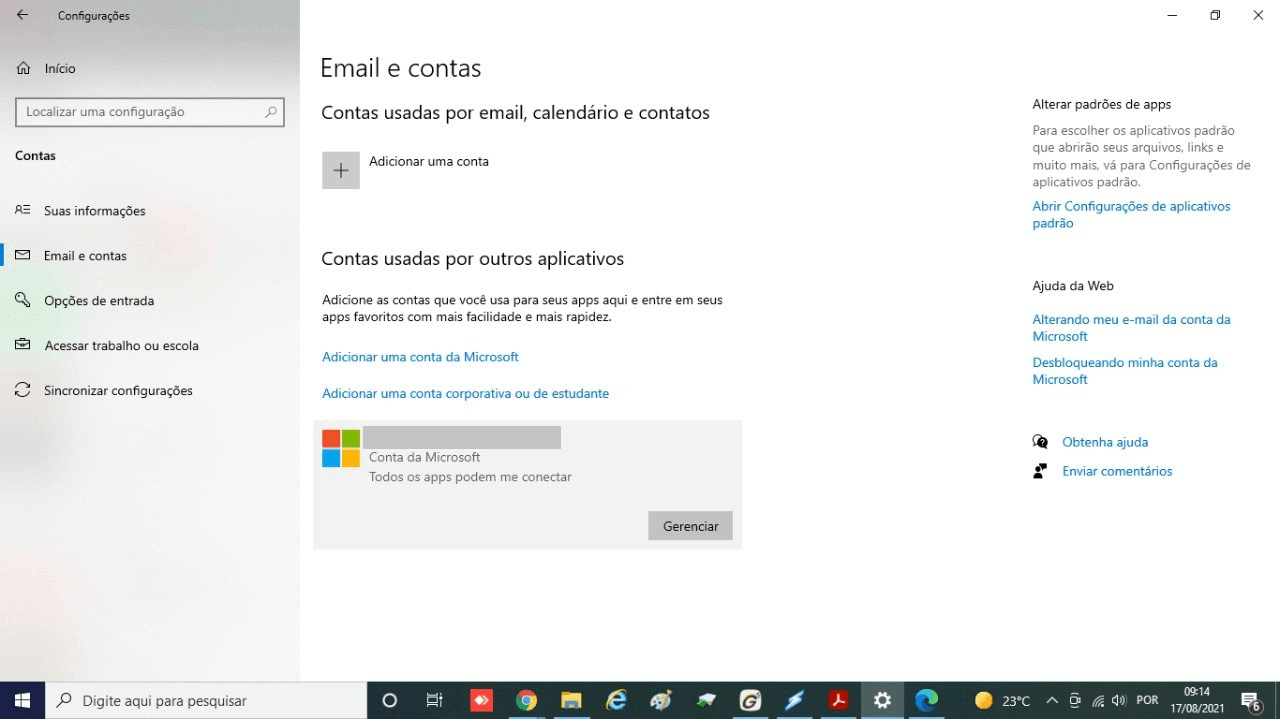
Task: Open Cortana circle icon on taskbar
Action: (x=390, y=701)
